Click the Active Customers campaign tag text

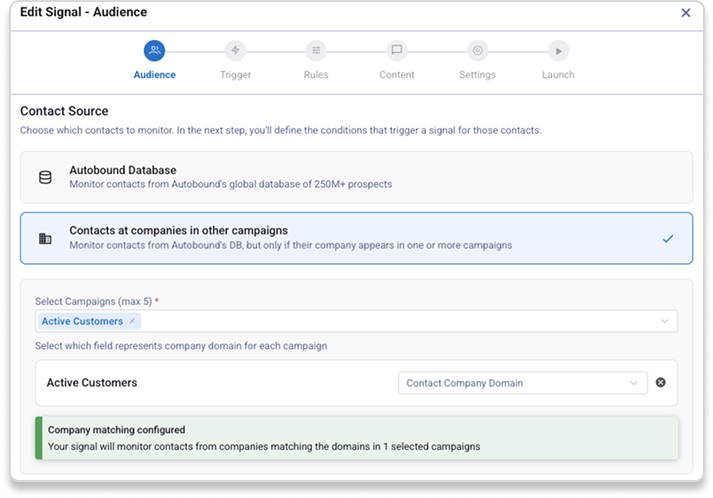tap(82, 321)
